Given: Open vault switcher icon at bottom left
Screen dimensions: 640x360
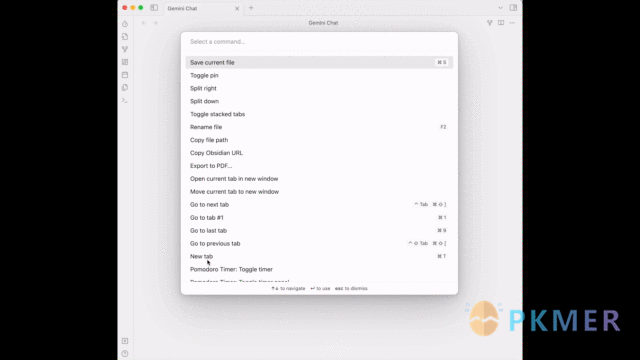Looking at the screenshot, I should (125, 341).
